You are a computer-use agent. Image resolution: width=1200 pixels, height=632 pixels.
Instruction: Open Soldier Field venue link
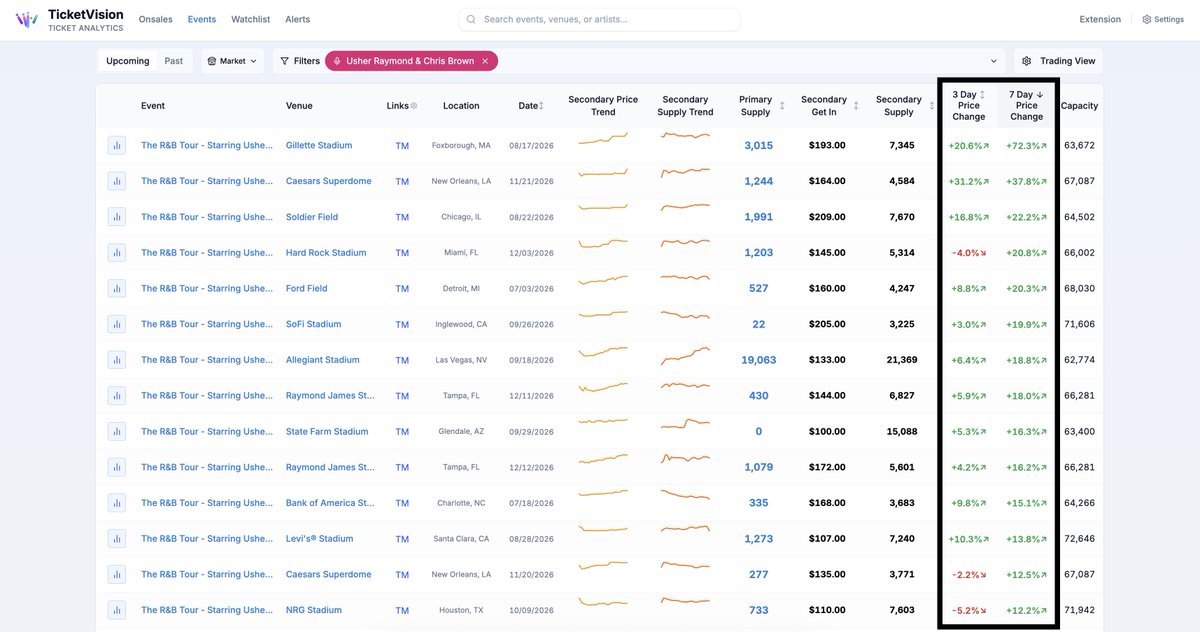tap(313, 217)
